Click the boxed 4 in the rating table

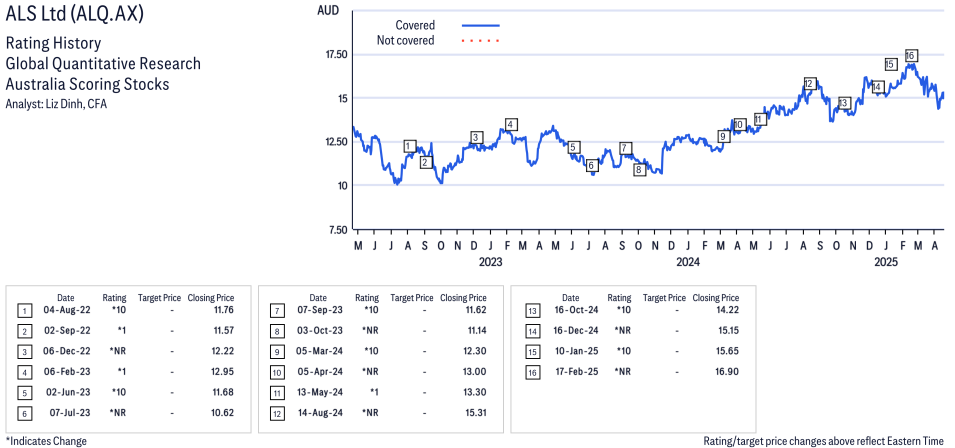click(x=24, y=373)
